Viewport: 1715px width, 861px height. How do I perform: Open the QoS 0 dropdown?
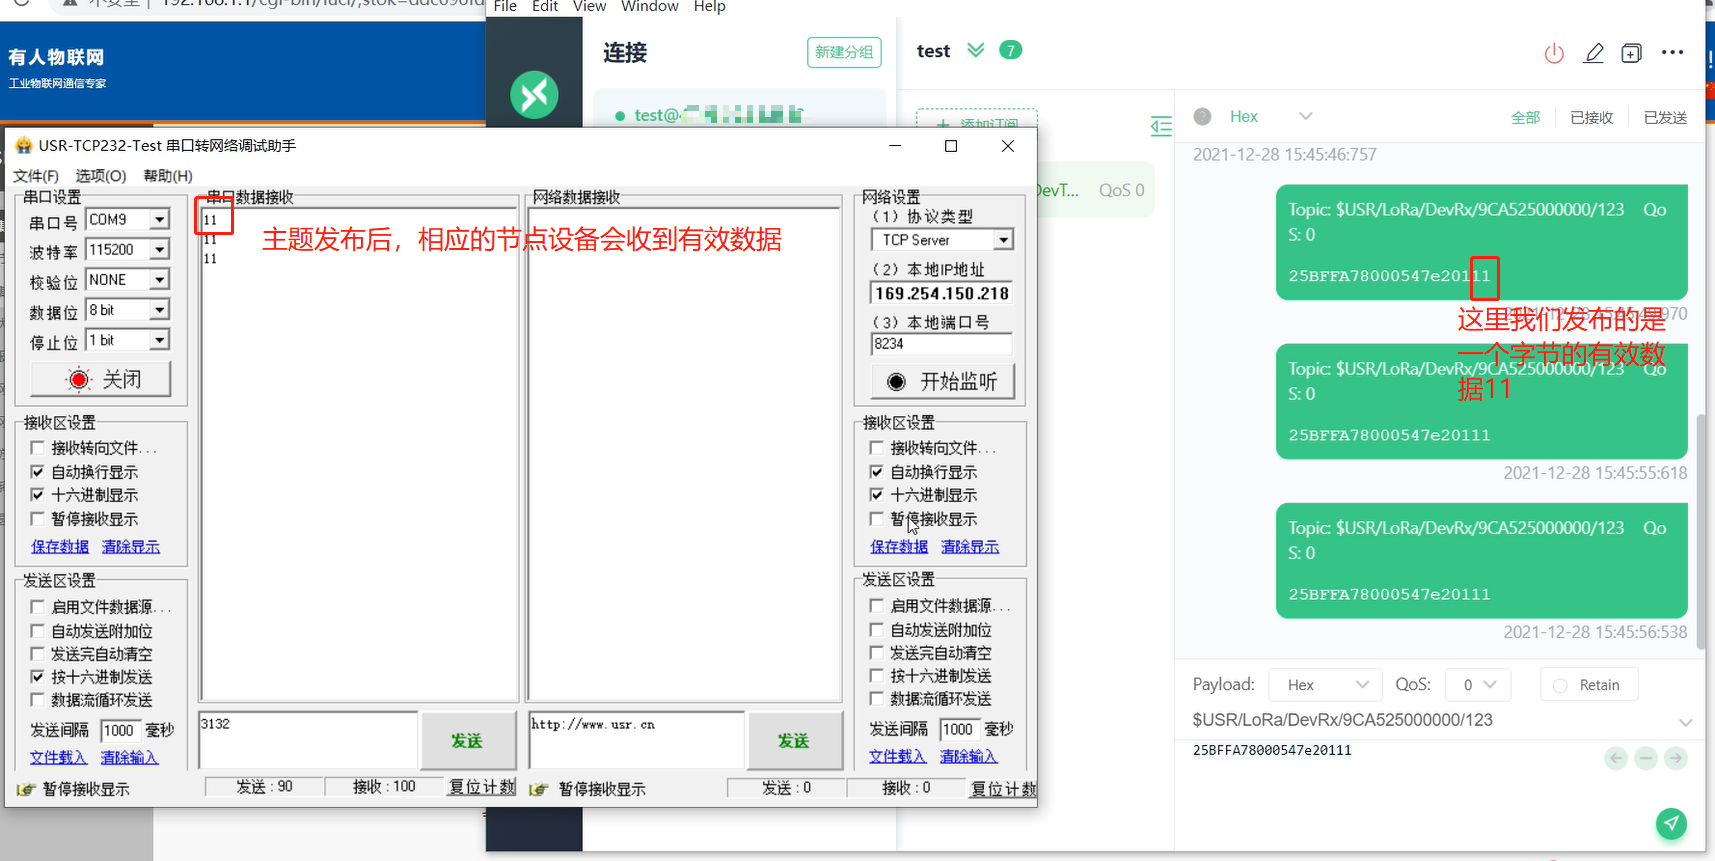[x=1478, y=685]
